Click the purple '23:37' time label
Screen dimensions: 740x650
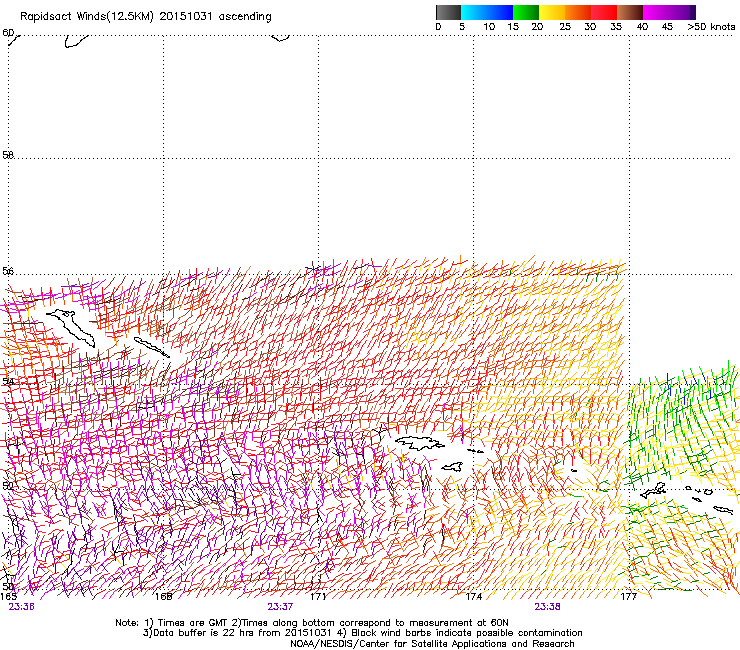click(x=280, y=607)
